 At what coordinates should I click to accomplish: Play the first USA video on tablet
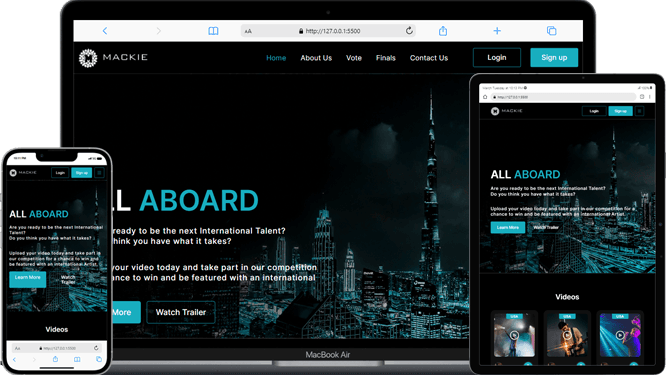(x=514, y=335)
